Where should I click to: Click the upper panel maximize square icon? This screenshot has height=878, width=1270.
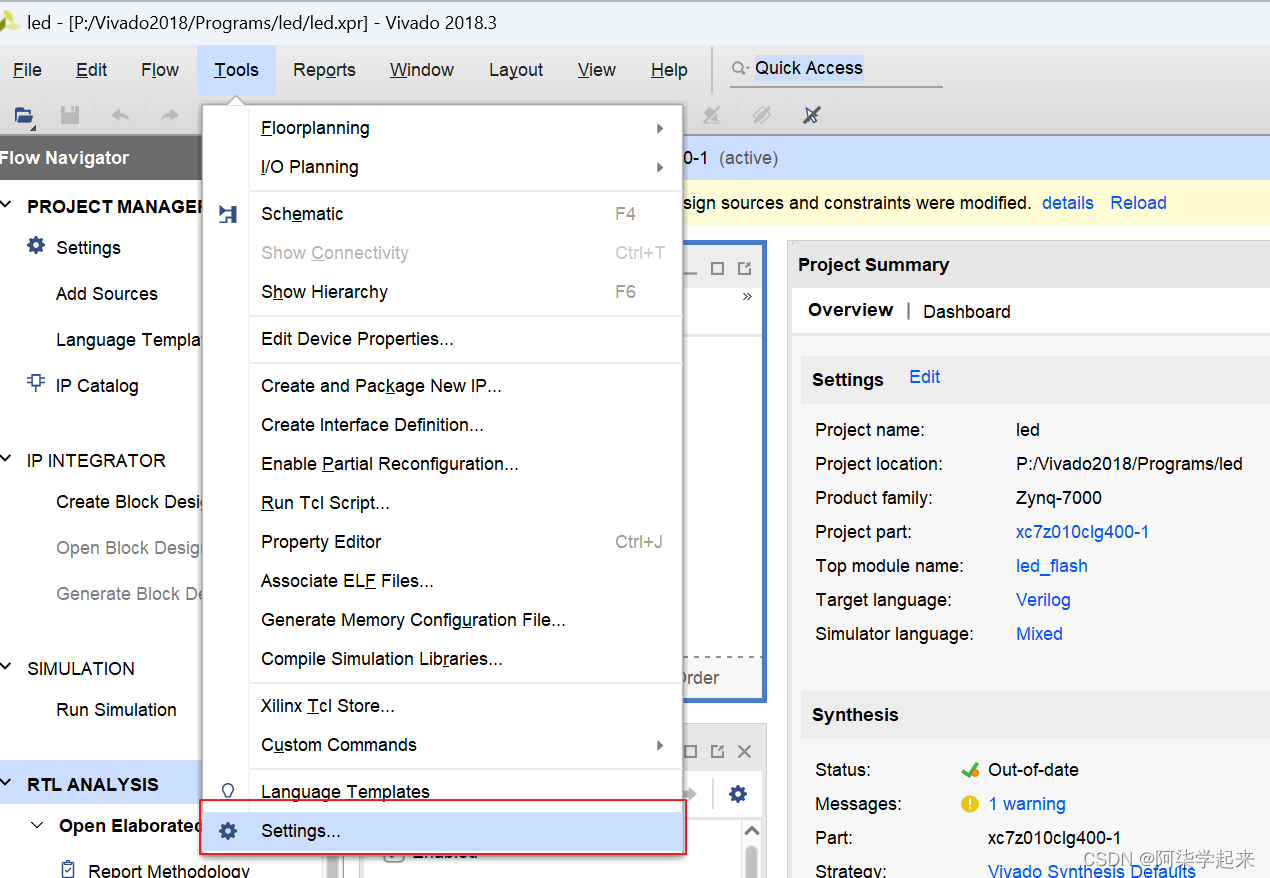(x=717, y=268)
